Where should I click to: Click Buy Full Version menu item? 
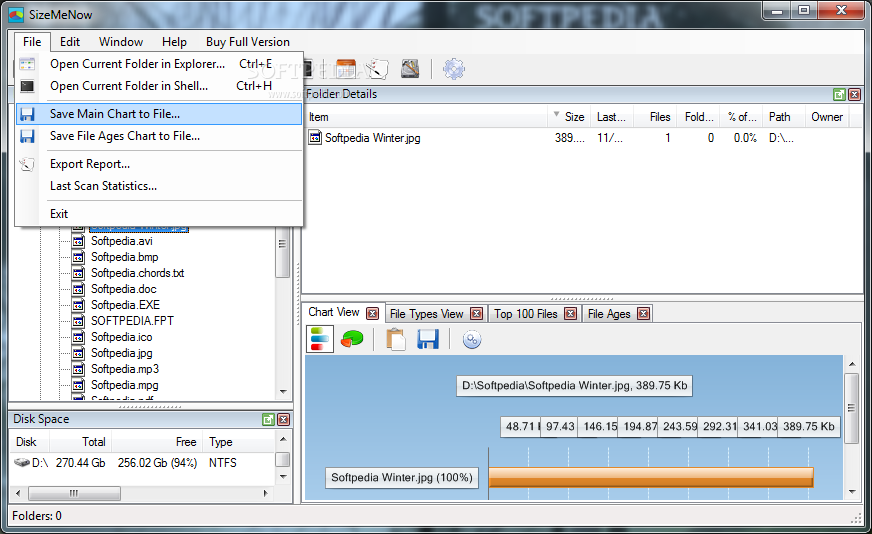(247, 42)
